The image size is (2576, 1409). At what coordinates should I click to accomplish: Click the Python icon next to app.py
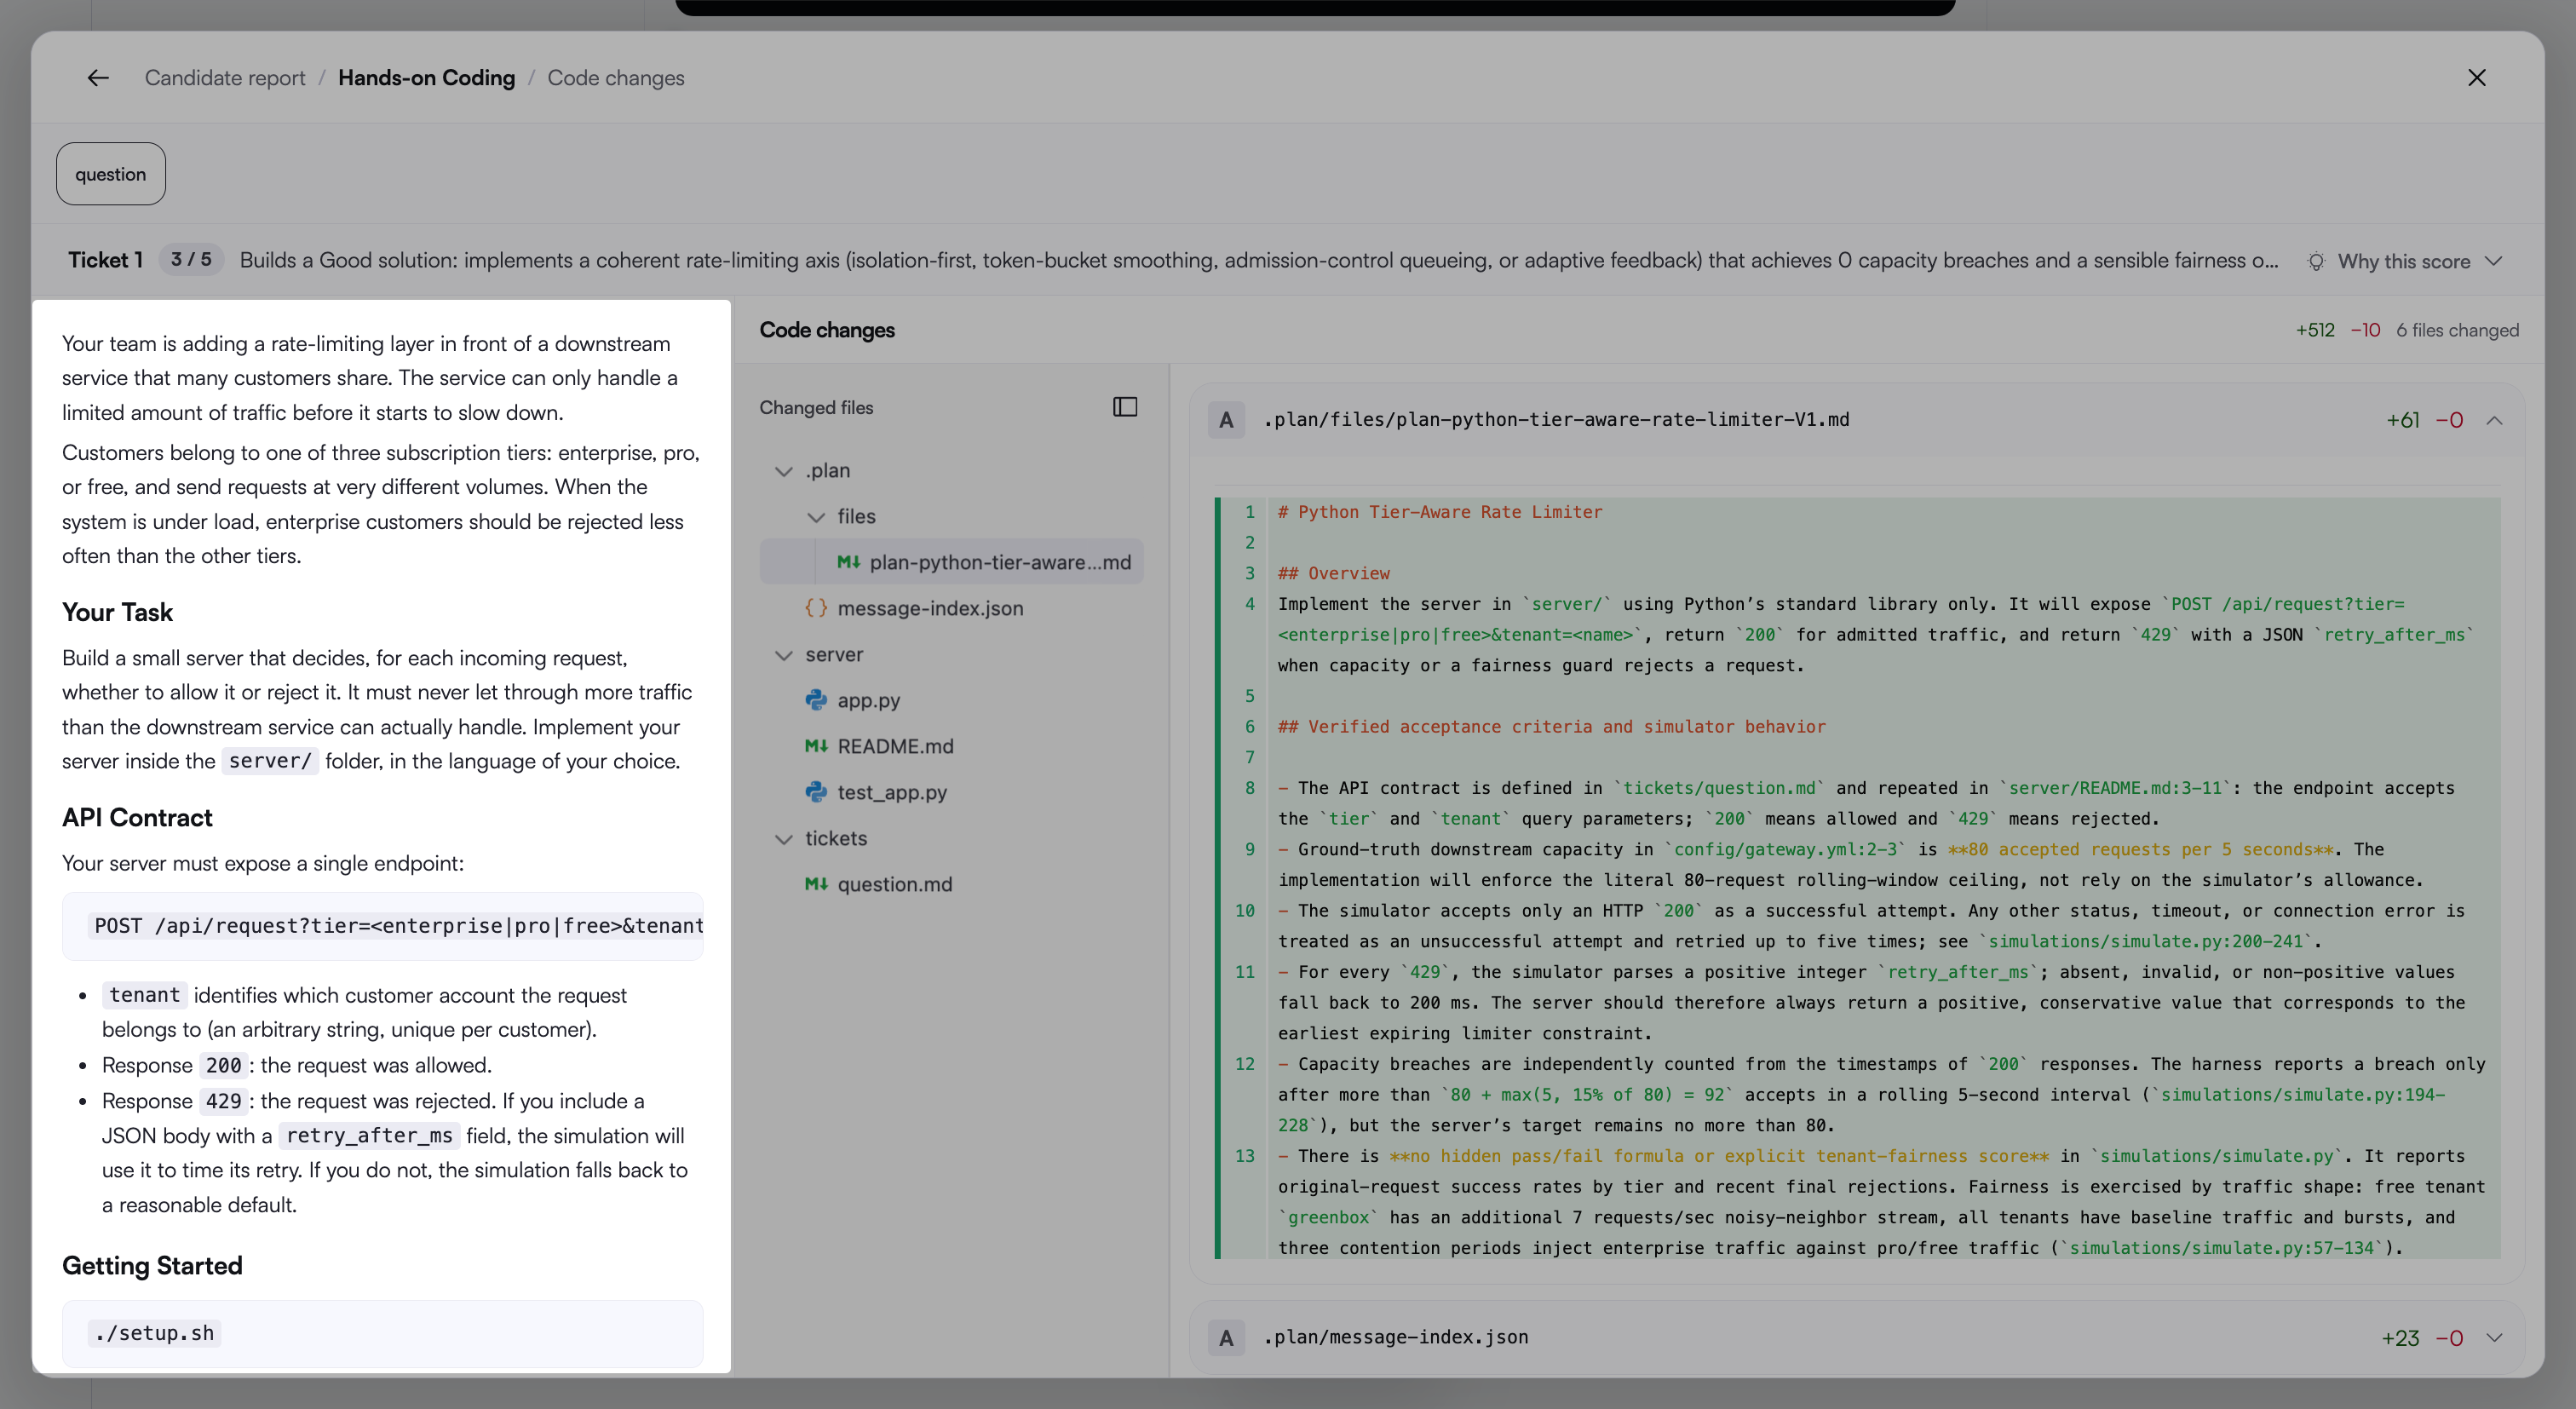coord(816,701)
